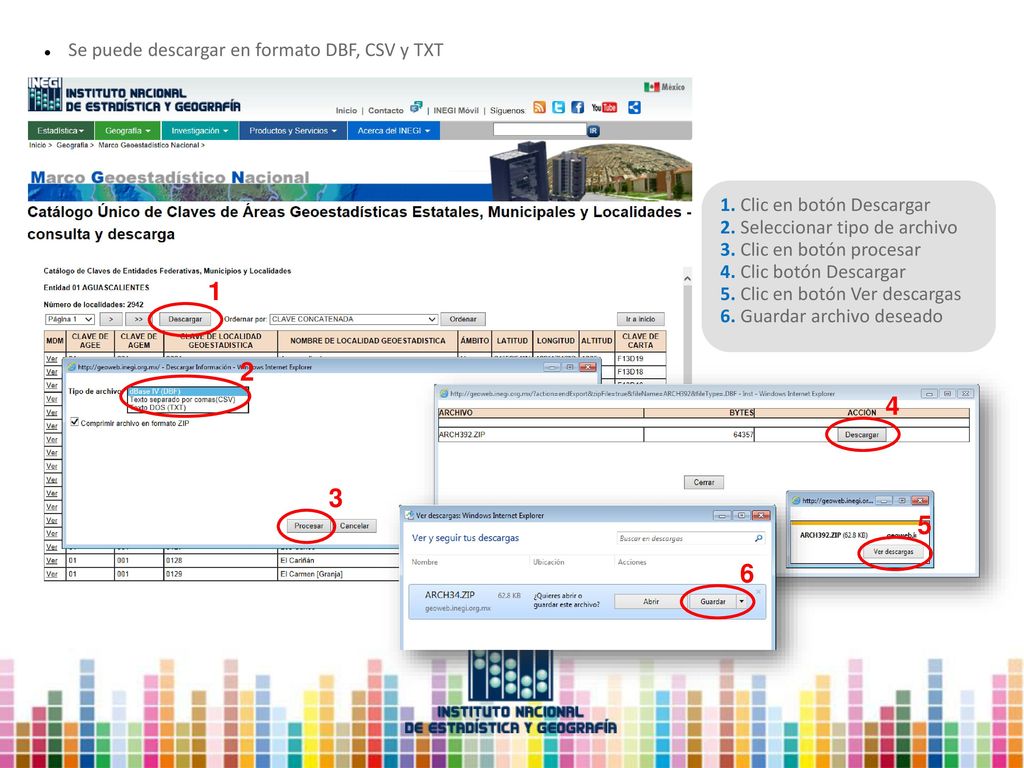Click the Procesar button
Viewport: 1024px width, 768px height.
[308, 526]
